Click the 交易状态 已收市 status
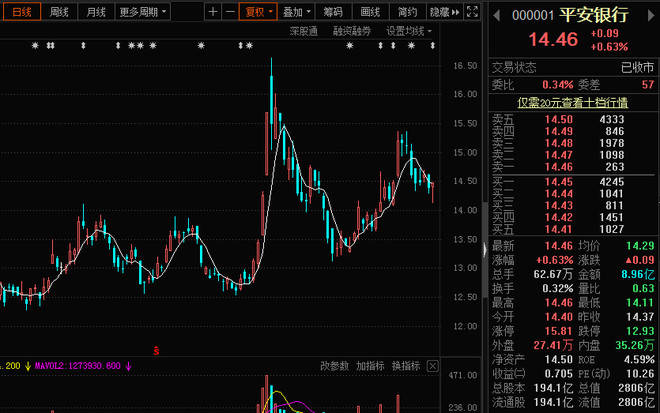Image resolution: width=660 pixels, height=413 pixels. pyautogui.click(x=637, y=67)
